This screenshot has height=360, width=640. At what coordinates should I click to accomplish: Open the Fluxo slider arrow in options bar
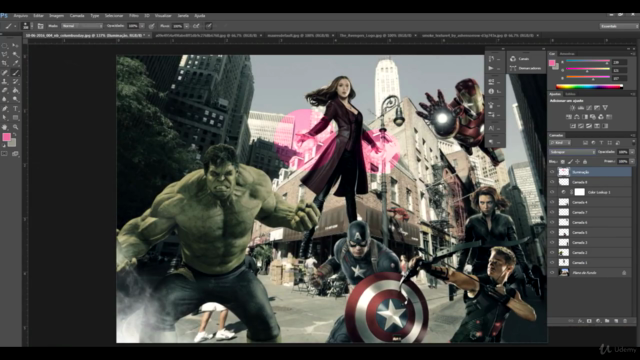[x=186, y=26]
